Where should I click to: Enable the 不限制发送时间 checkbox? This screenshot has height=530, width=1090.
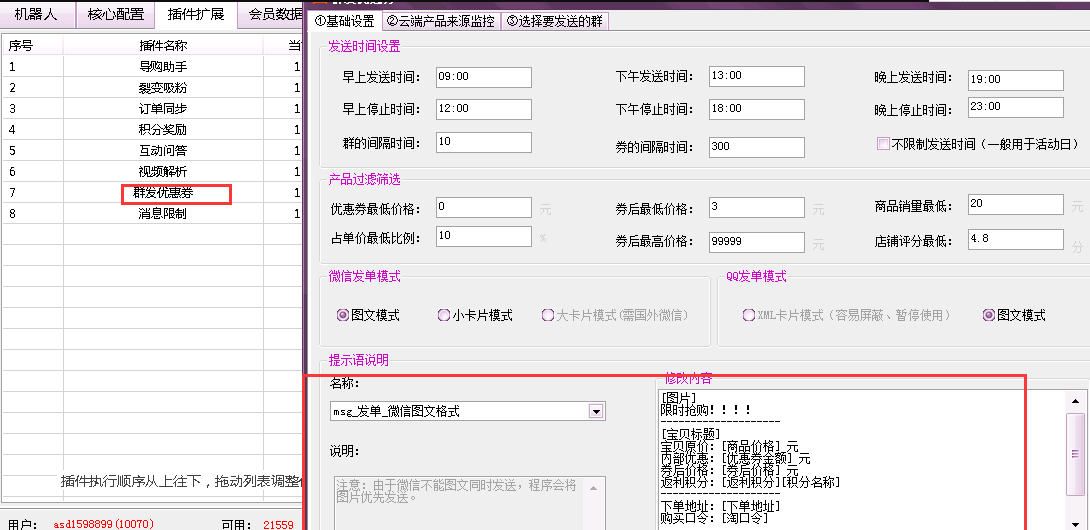click(x=883, y=144)
